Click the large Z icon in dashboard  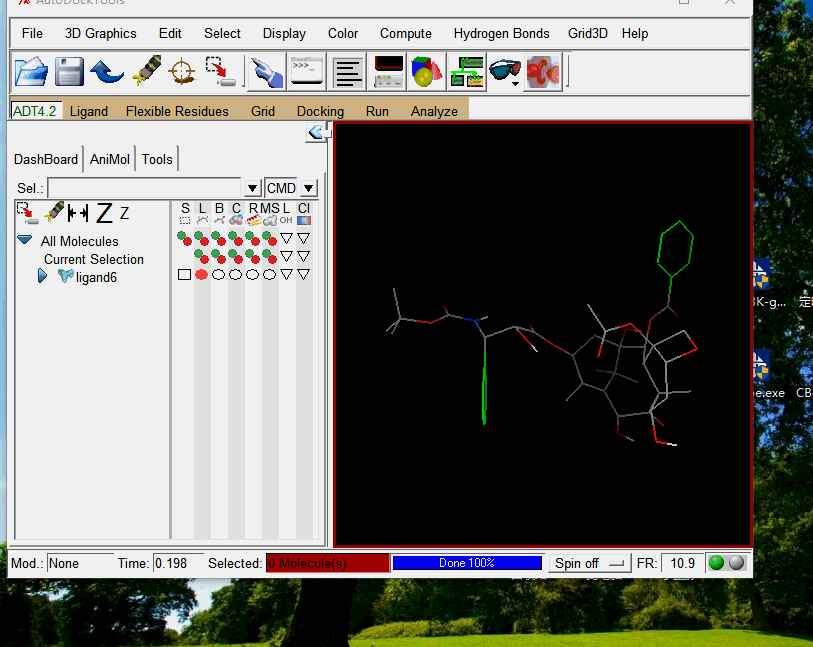point(104,213)
